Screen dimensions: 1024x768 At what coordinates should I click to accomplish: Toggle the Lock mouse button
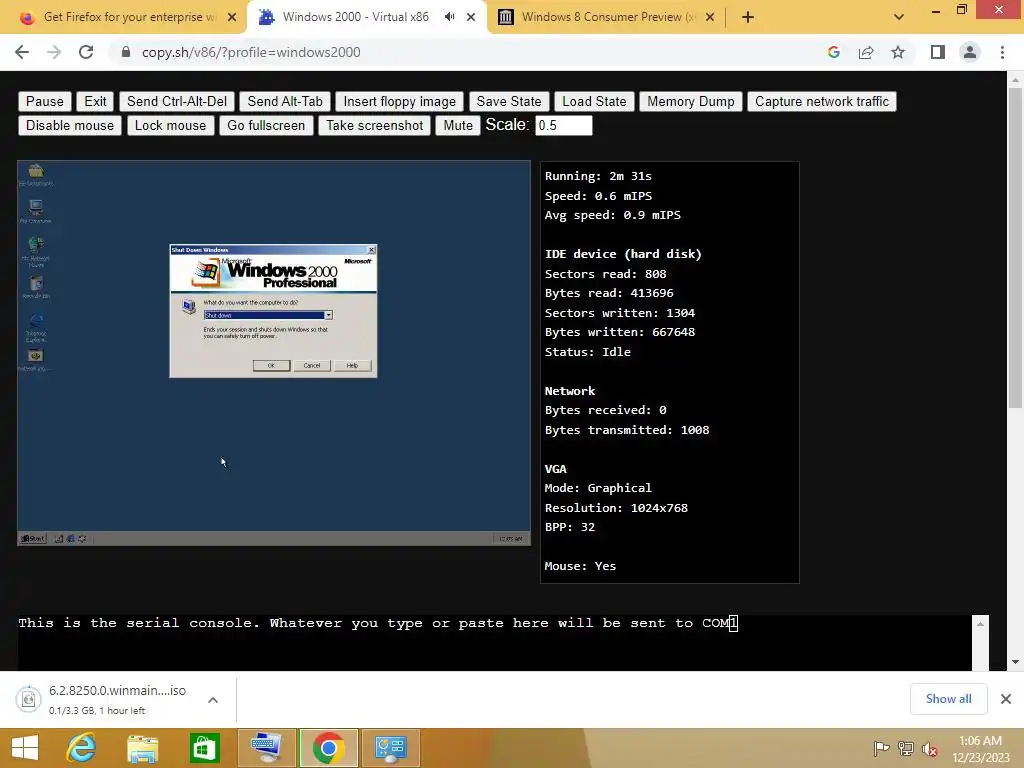(x=170, y=125)
